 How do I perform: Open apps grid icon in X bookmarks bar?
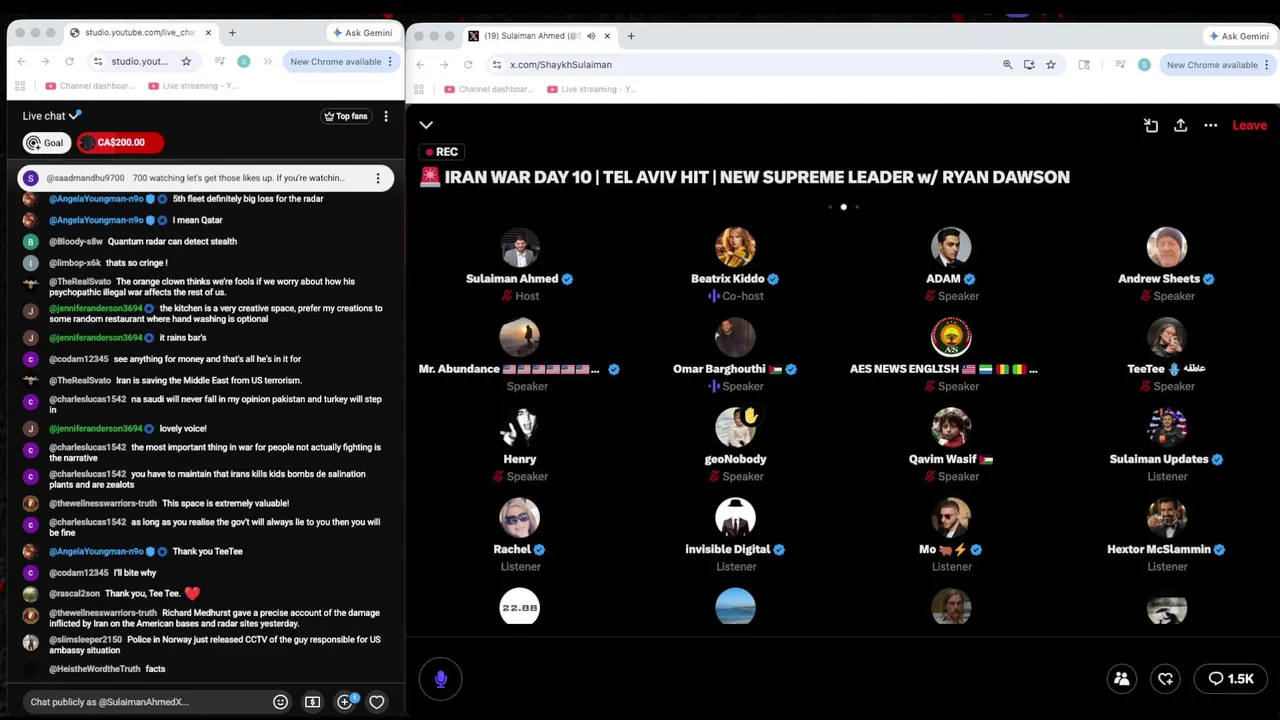[x=420, y=89]
